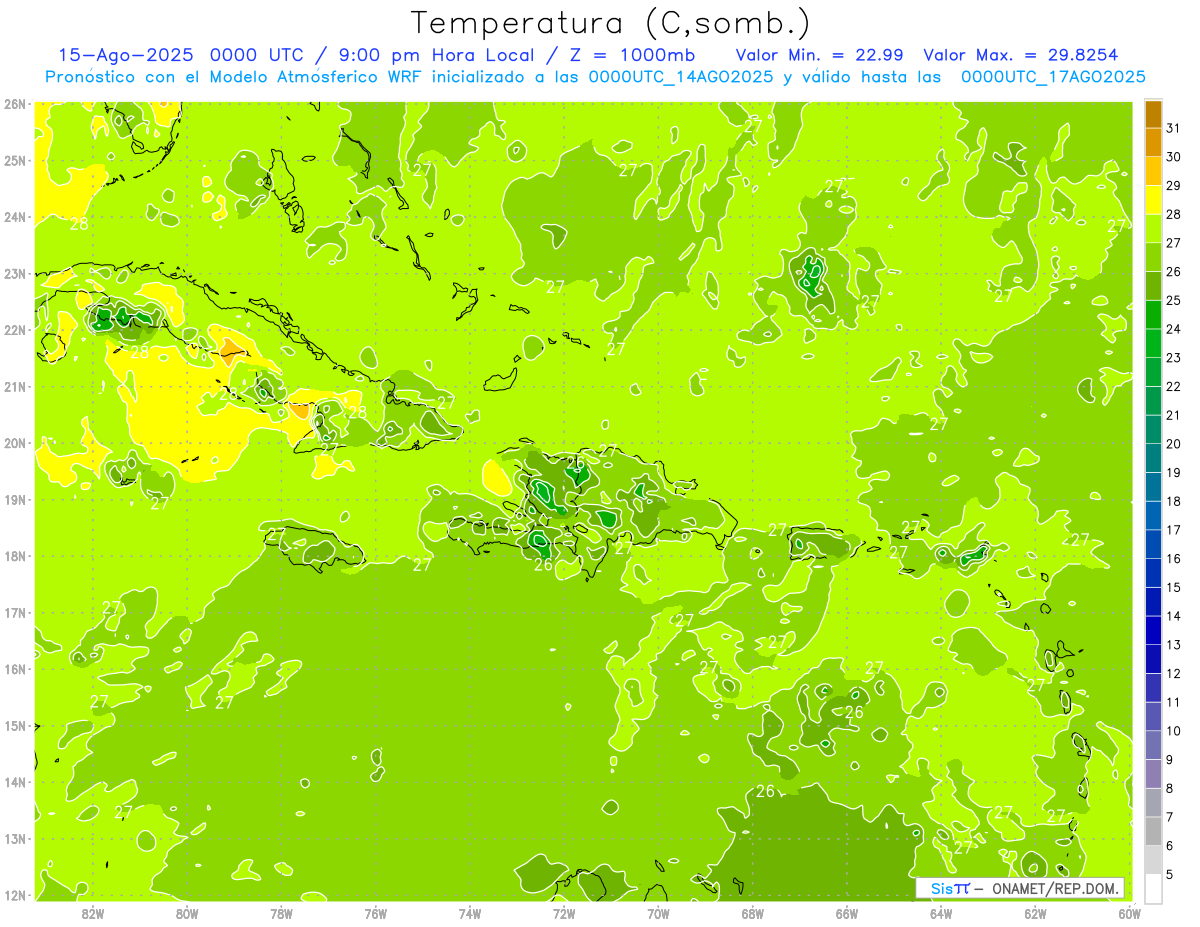Click the 12N latitude axis label
Viewport: 1200px width, 927px height.
pyautogui.click(x=16, y=895)
